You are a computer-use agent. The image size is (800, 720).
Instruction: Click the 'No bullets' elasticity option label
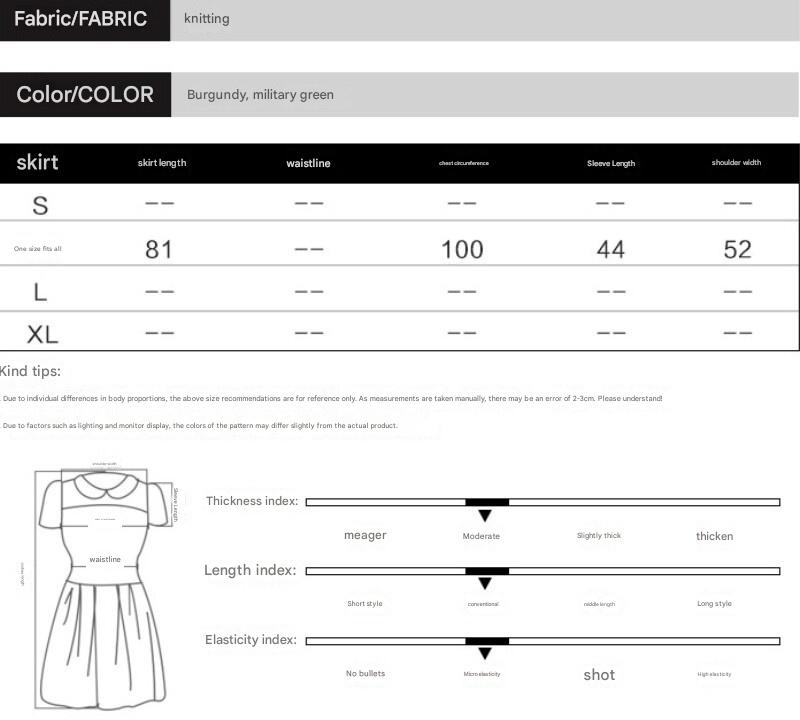point(365,674)
